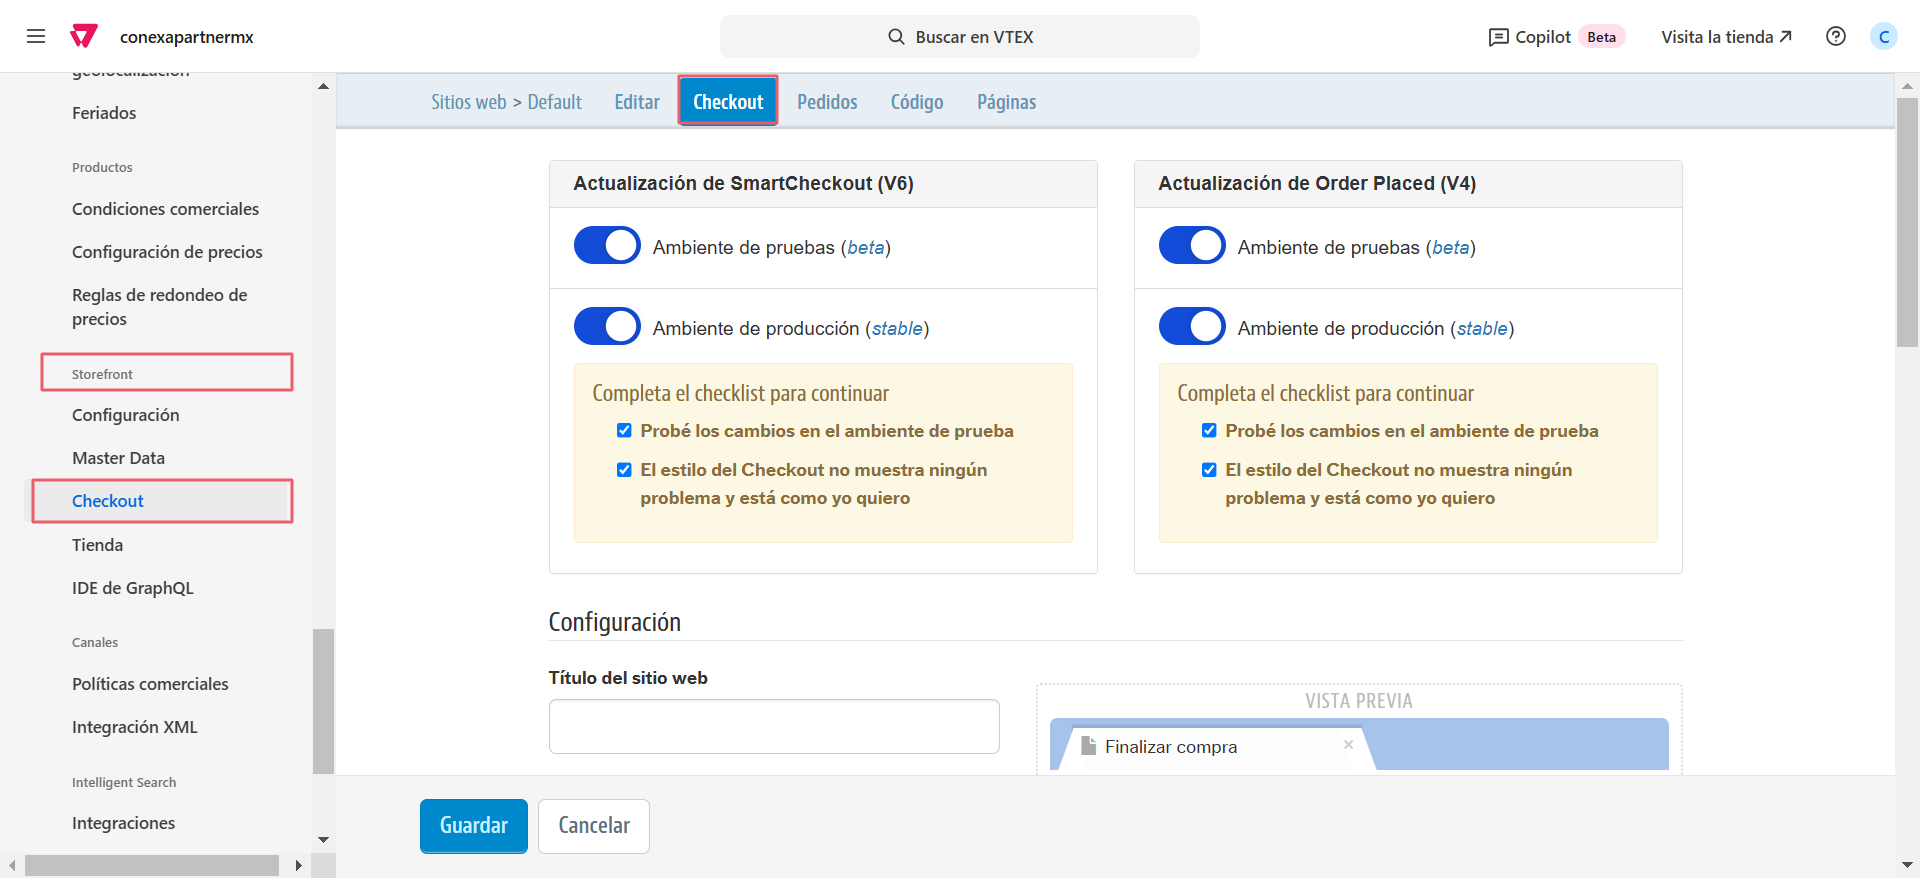
Task: Open the hamburger navigation menu
Action: (x=36, y=37)
